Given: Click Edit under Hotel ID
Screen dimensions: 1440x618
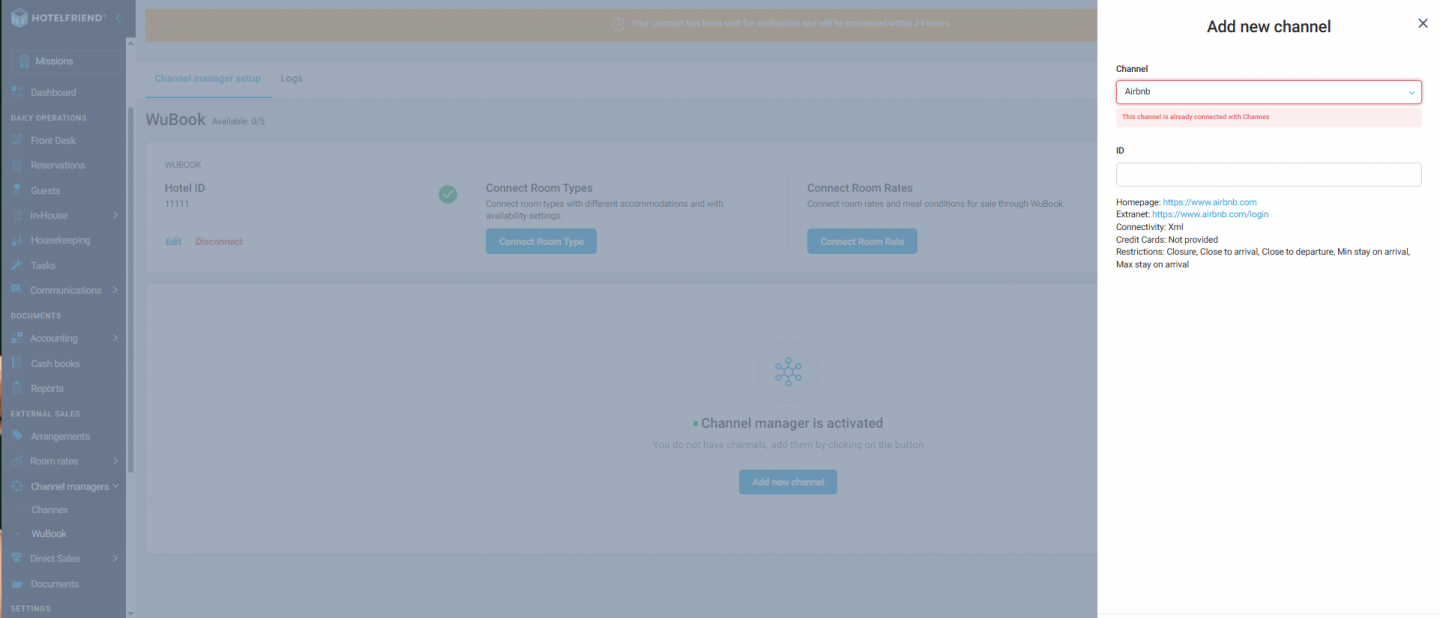Looking at the screenshot, I should coord(174,242).
